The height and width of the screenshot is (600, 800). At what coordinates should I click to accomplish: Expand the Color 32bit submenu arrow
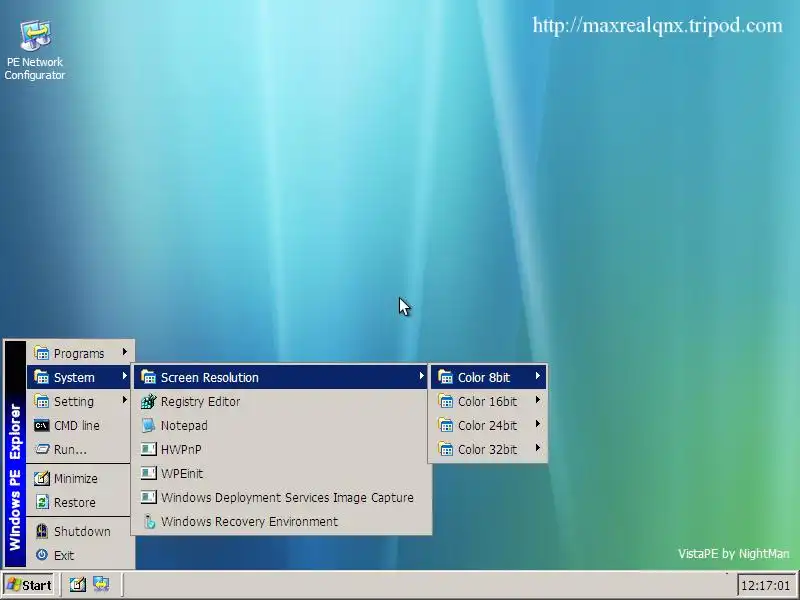click(538, 448)
